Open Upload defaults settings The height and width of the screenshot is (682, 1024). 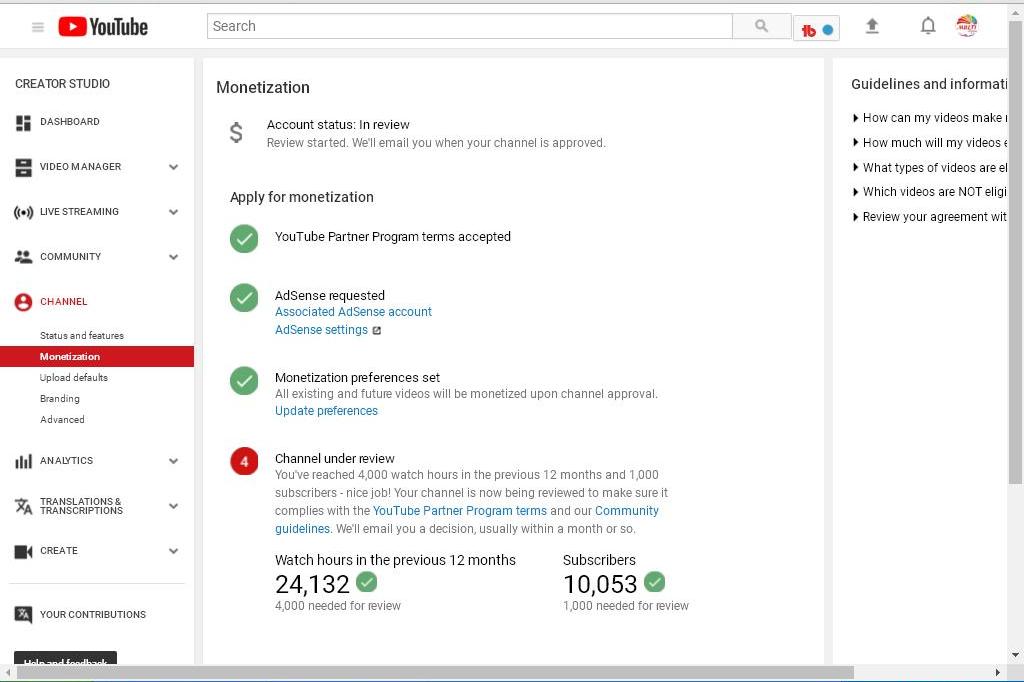74,378
